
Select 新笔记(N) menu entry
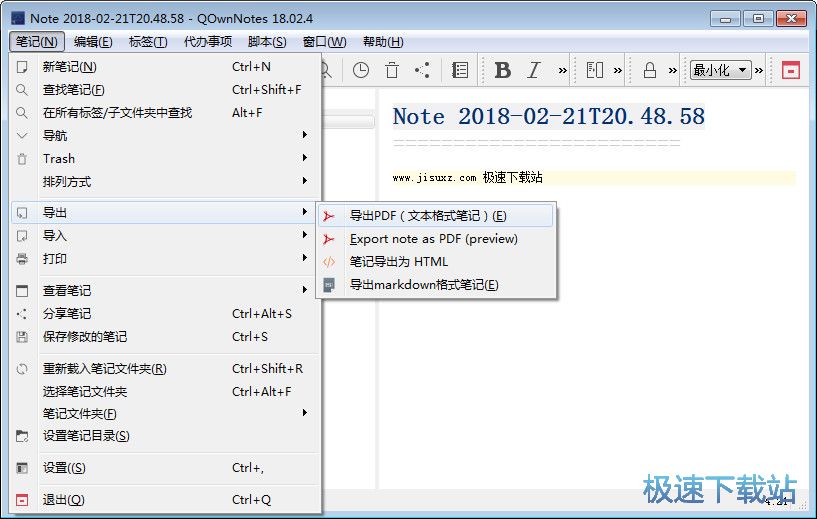point(164,67)
